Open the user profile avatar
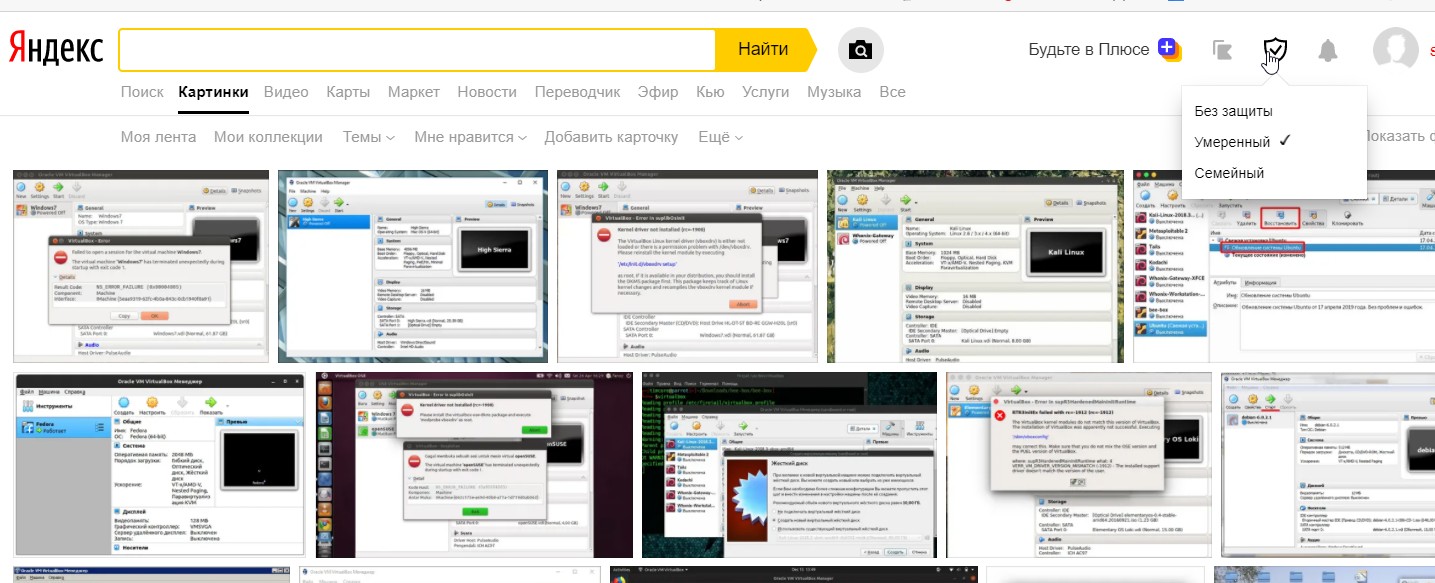 click(x=1395, y=49)
